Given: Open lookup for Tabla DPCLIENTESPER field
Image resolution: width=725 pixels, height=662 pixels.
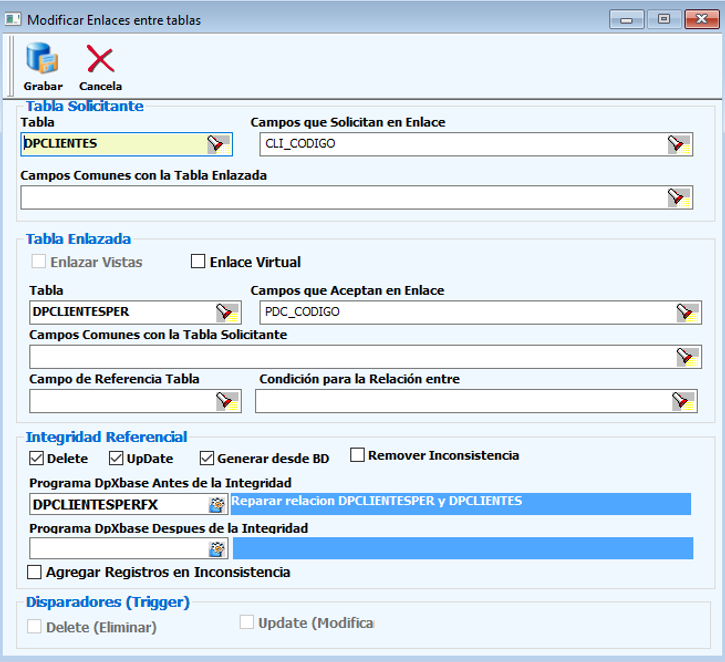Looking at the screenshot, I should click(226, 312).
